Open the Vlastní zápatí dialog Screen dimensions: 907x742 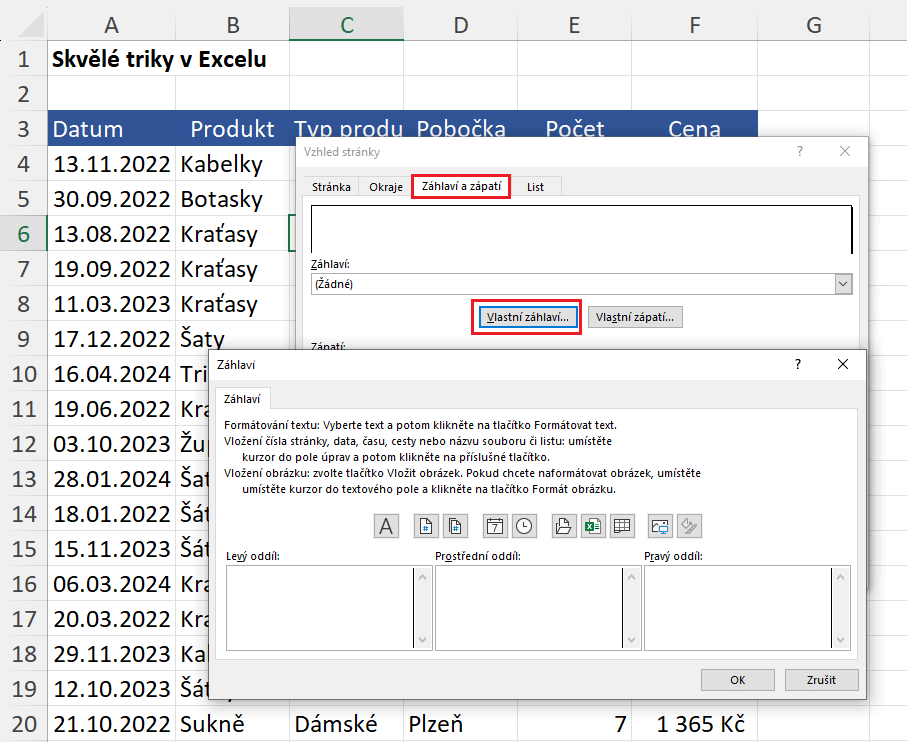click(635, 317)
